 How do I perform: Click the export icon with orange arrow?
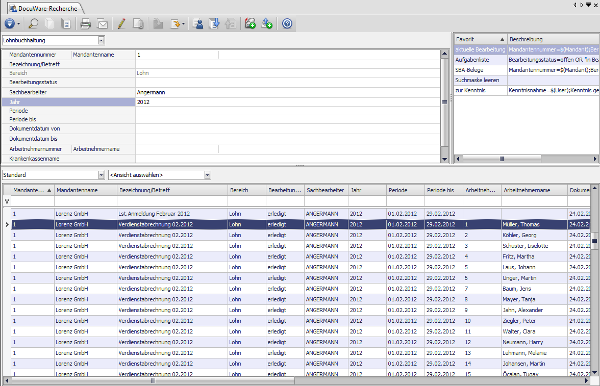(x=175, y=24)
